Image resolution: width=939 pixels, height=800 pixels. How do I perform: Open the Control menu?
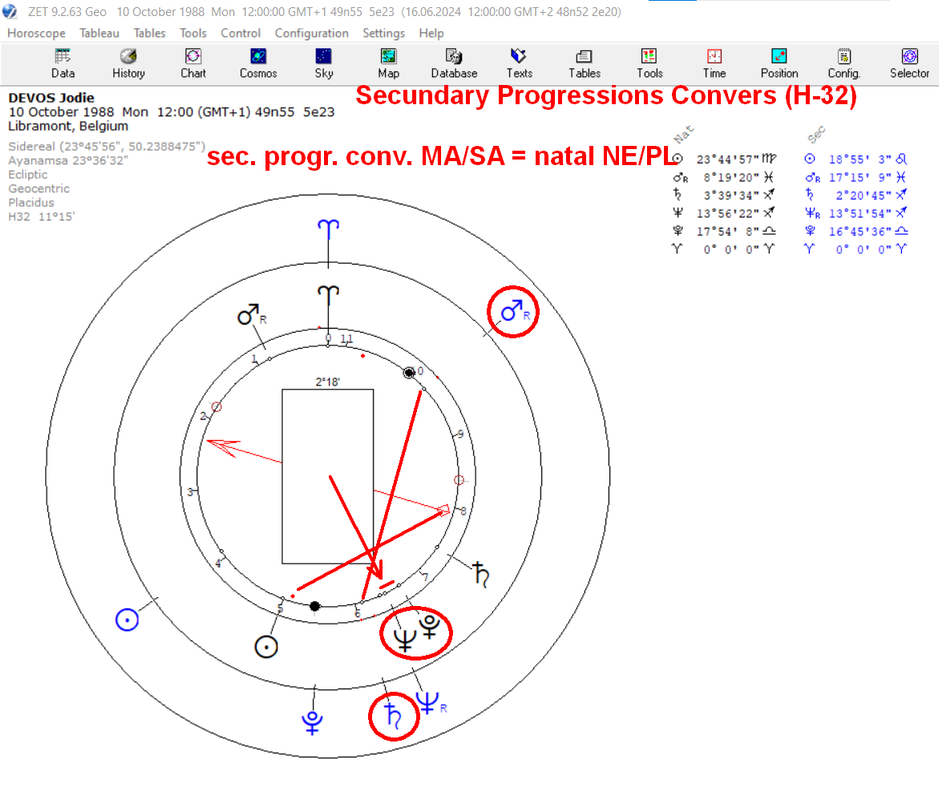(x=240, y=33)
